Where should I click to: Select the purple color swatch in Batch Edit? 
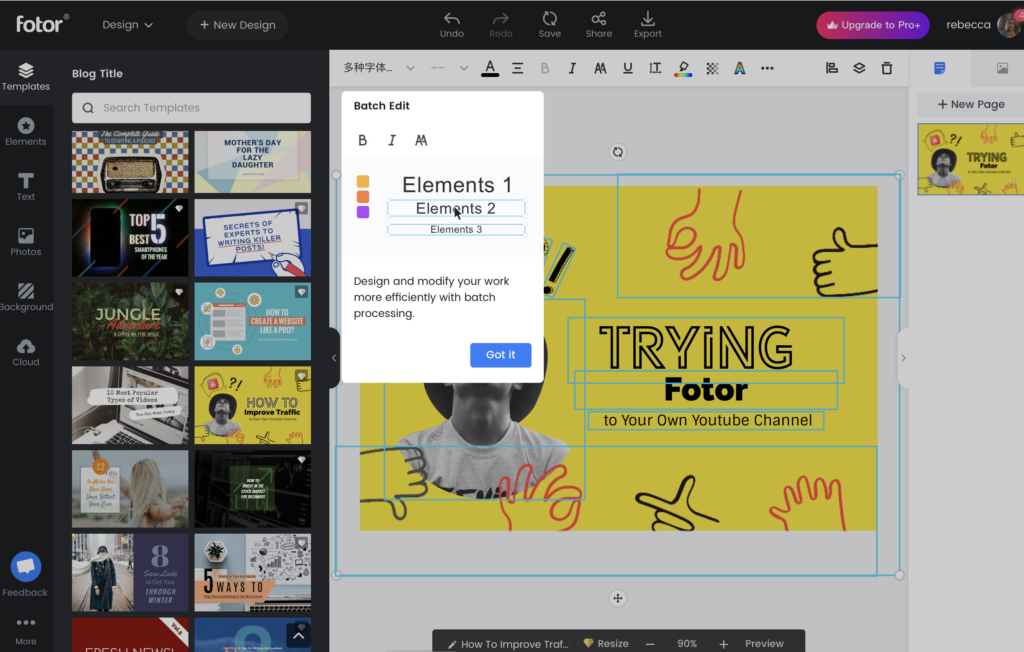point(363,212)
